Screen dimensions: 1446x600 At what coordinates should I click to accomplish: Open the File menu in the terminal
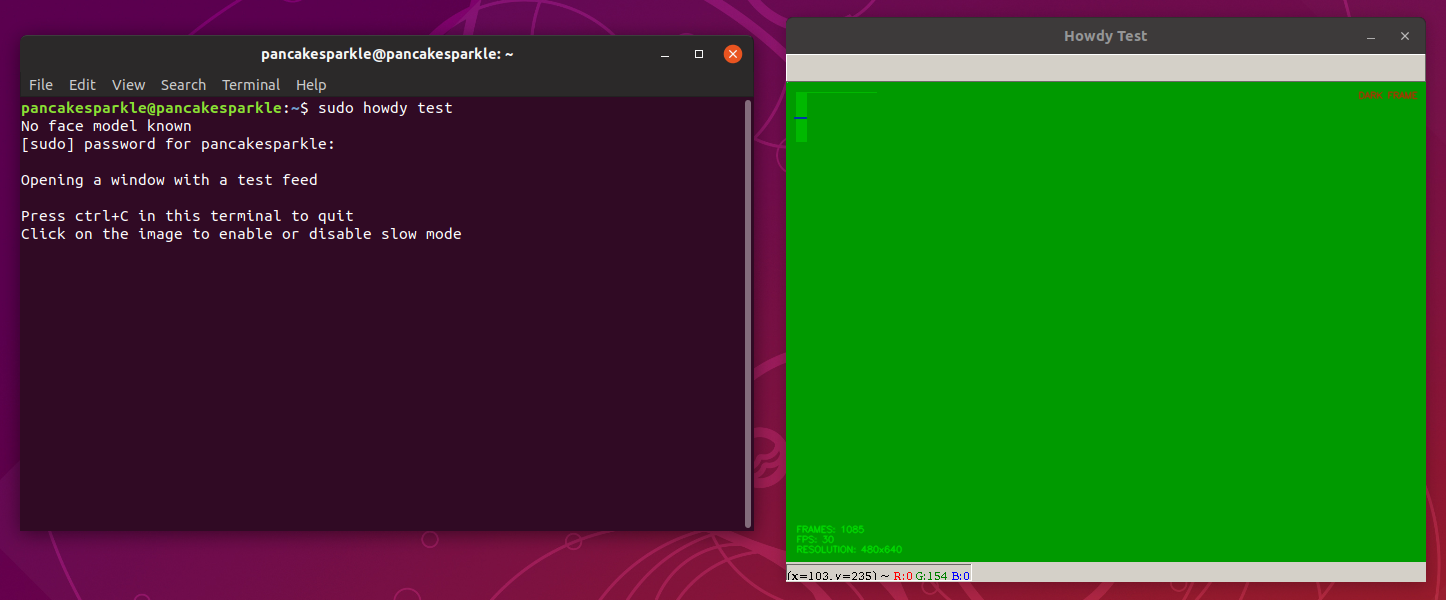click(41, 85)
